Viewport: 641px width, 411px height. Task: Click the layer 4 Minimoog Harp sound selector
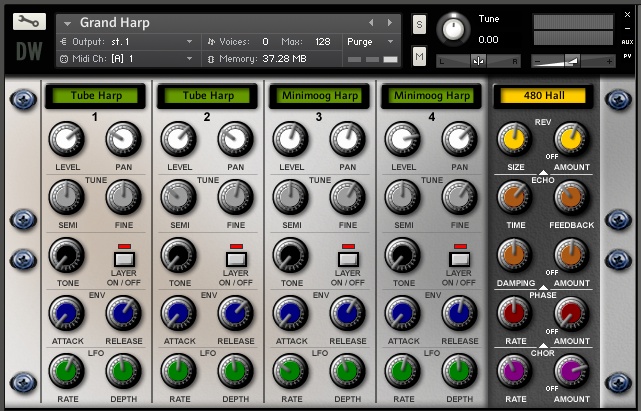431,96
